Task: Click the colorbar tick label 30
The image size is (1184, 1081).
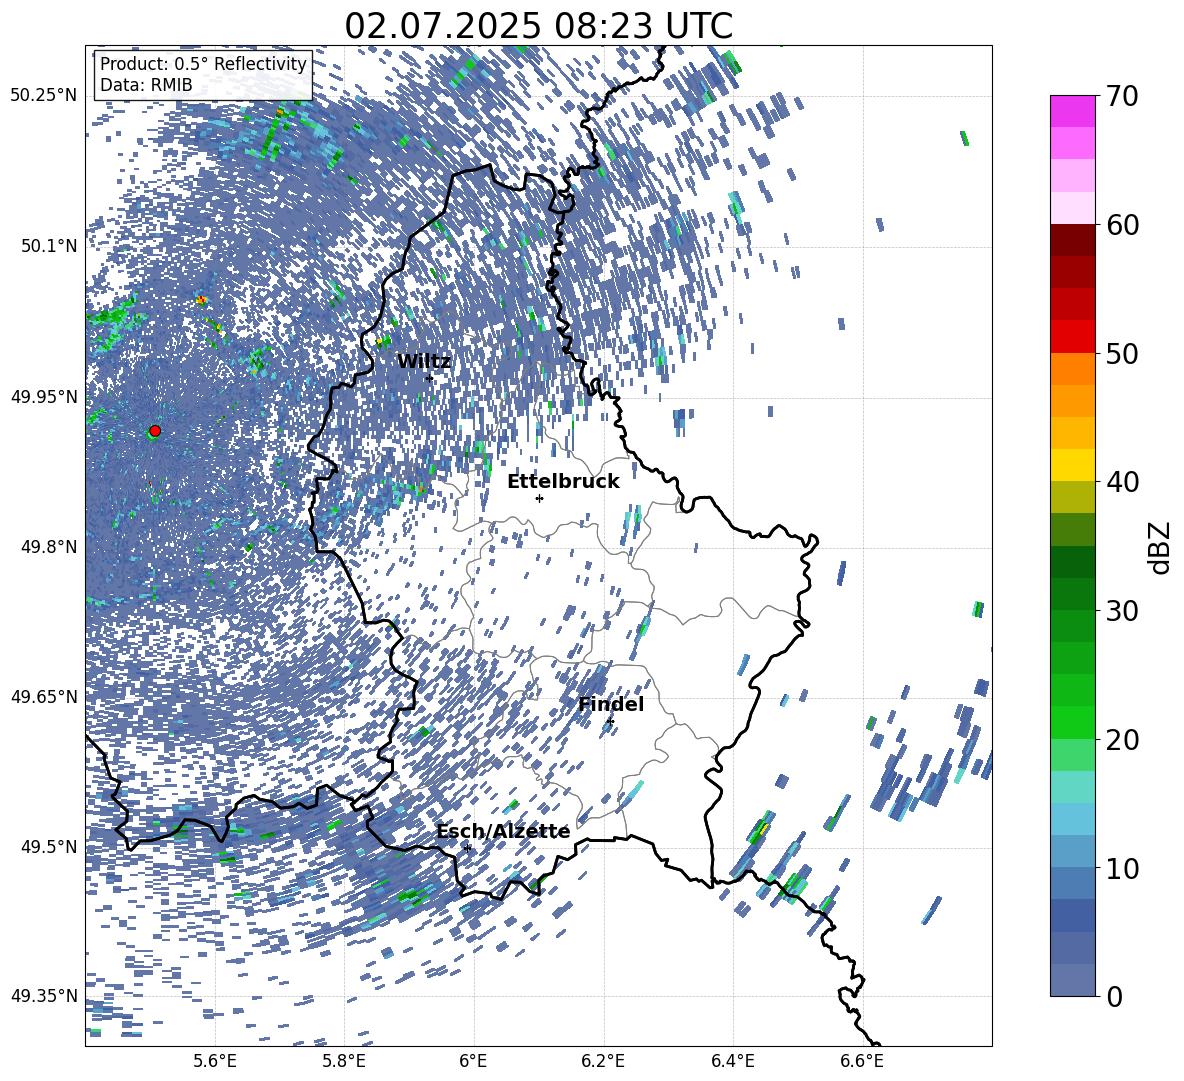Action: [x=1122, y=610]
